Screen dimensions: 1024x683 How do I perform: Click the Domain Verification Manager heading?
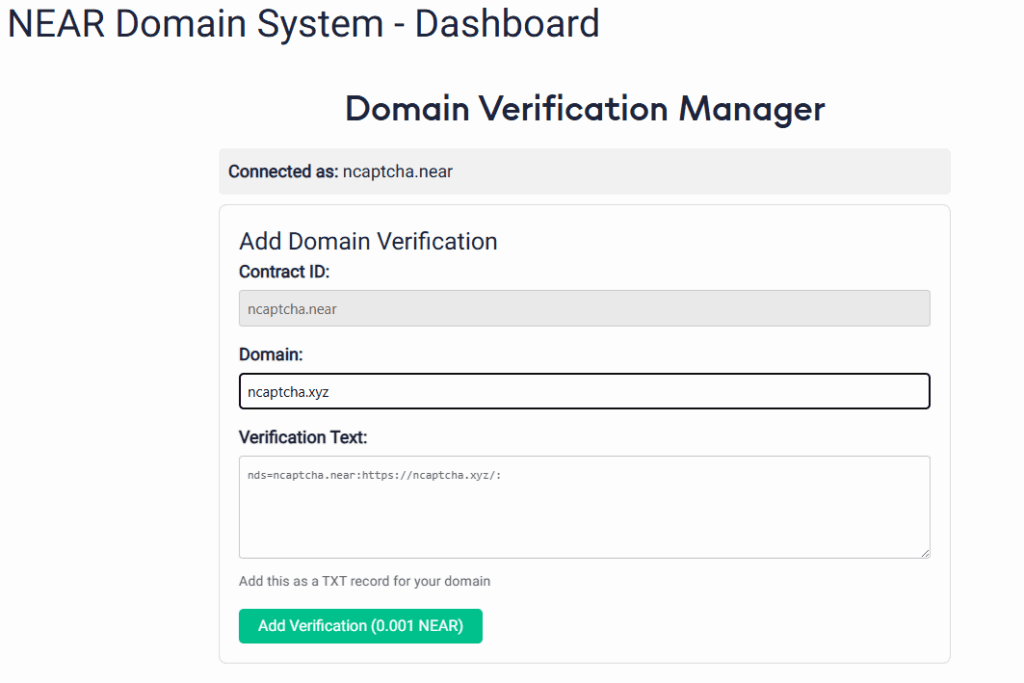tap(584, 109)
